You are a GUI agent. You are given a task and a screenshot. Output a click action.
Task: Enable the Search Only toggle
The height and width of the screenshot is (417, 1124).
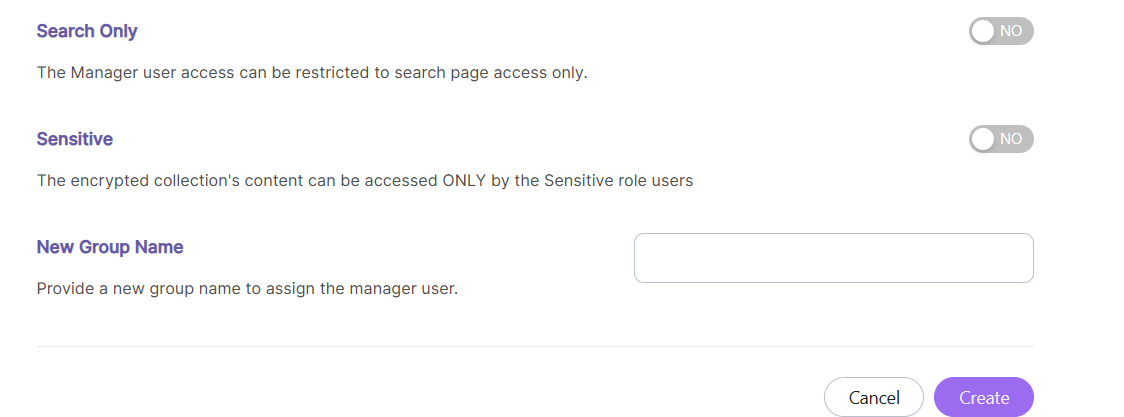coord(1000,31)
